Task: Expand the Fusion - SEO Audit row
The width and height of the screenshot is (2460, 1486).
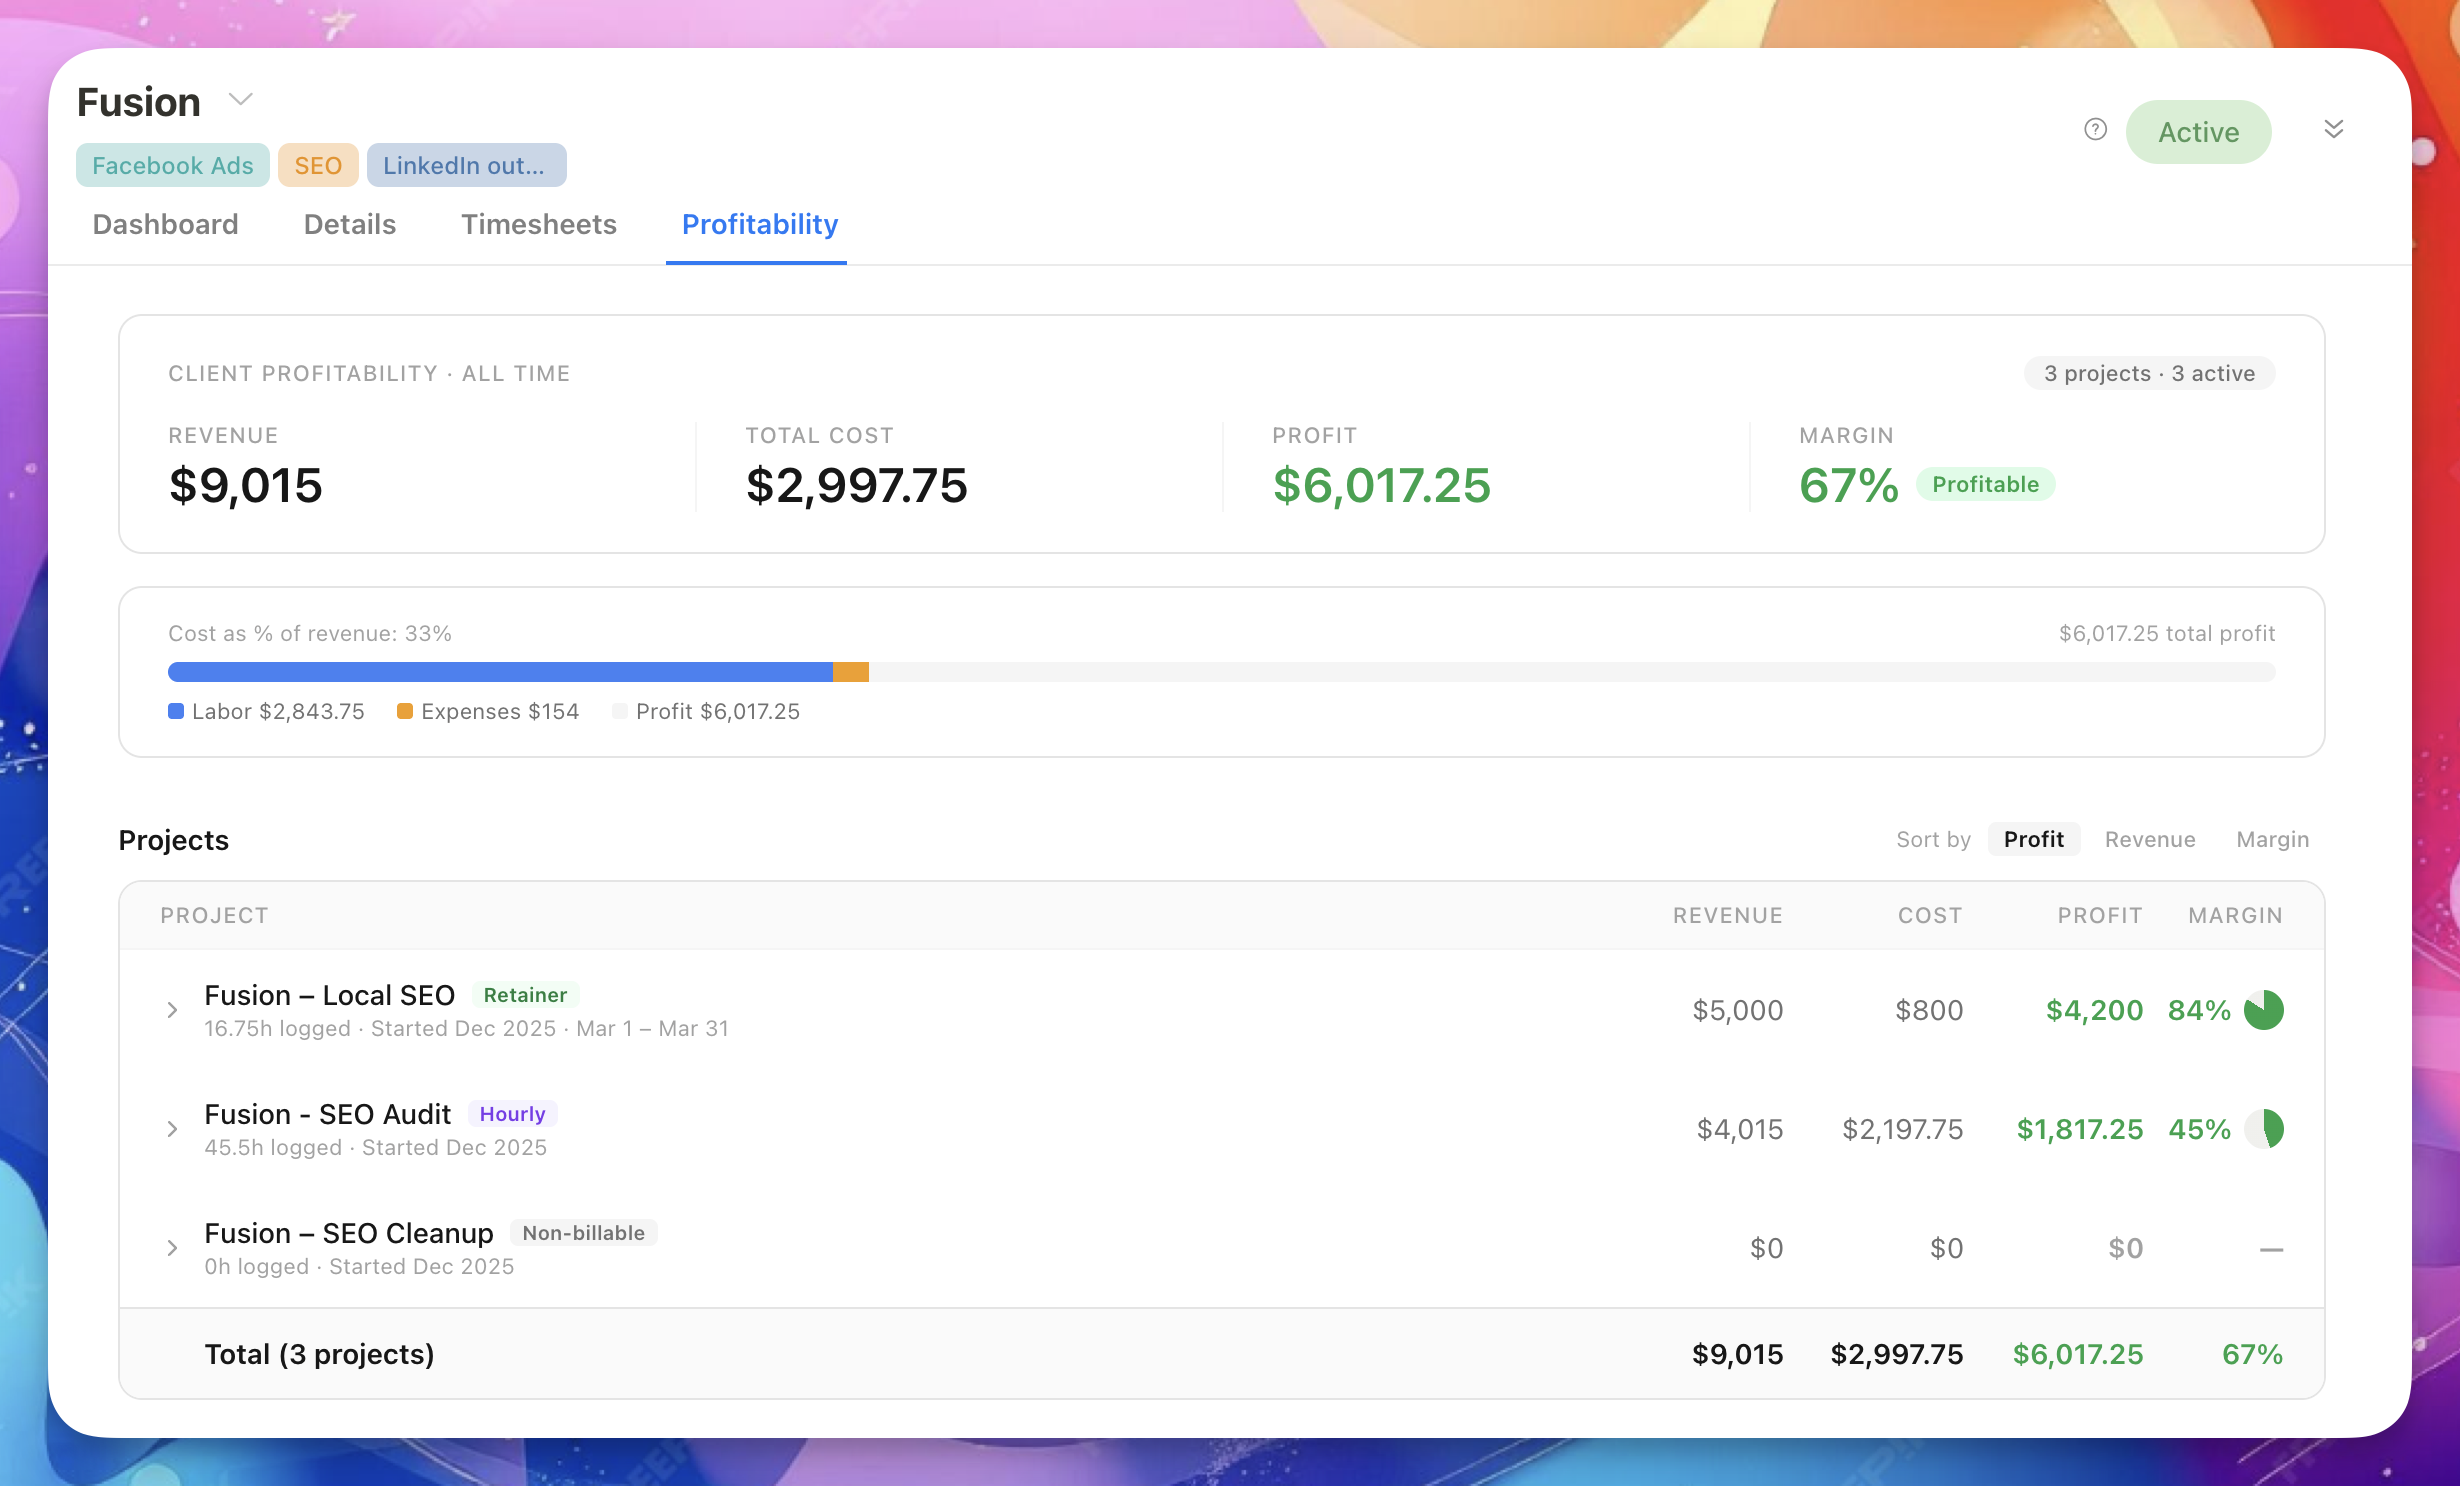Action: pyautogui.click(x=172, y=1129)
